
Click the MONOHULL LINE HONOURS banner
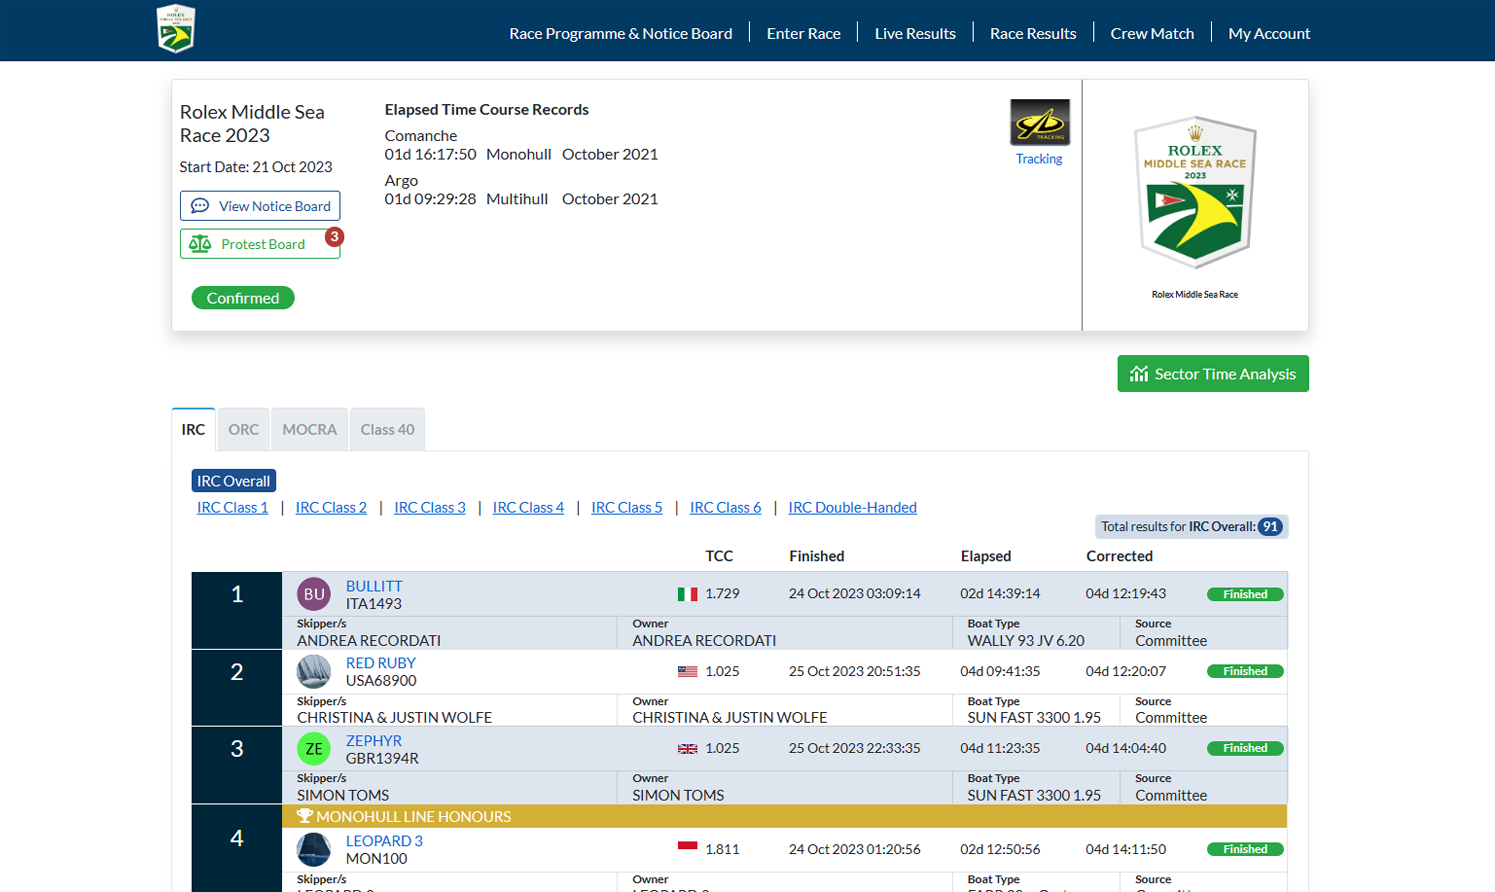click(784, 816)
